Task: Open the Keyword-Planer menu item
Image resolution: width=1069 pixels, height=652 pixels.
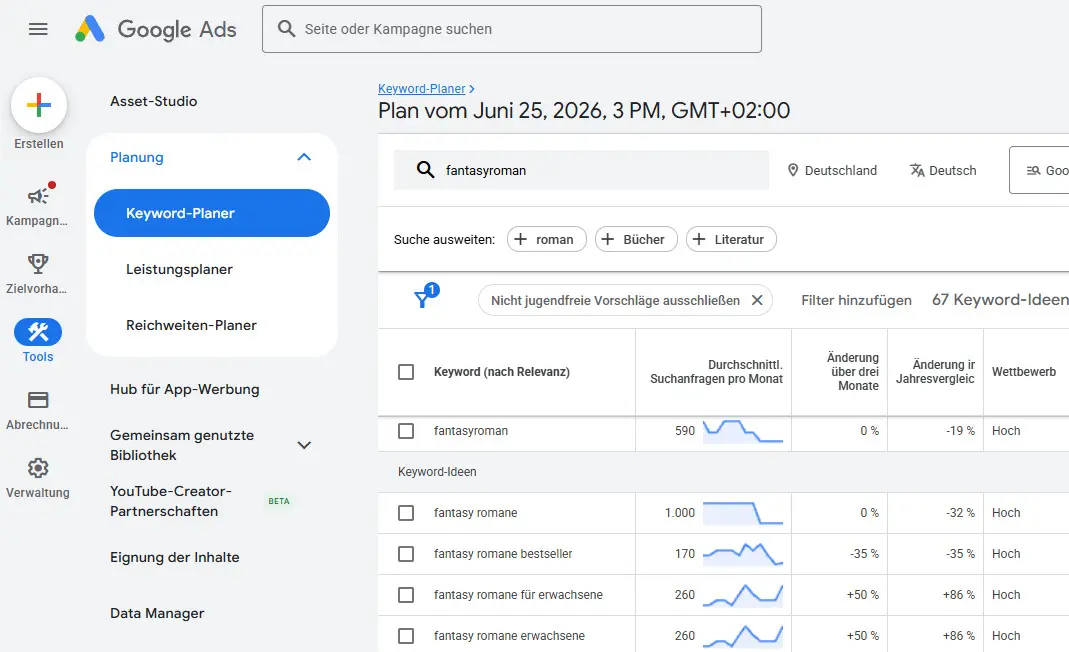Action: 212,213
